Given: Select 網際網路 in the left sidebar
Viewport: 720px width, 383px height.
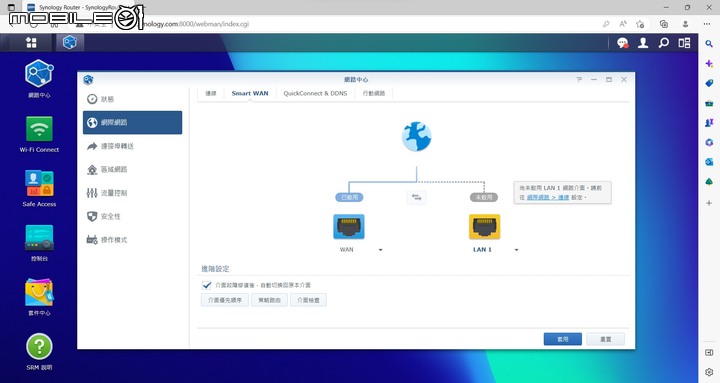Looking at the screenshot, I should pyautogui.click(x=132, y=122).
